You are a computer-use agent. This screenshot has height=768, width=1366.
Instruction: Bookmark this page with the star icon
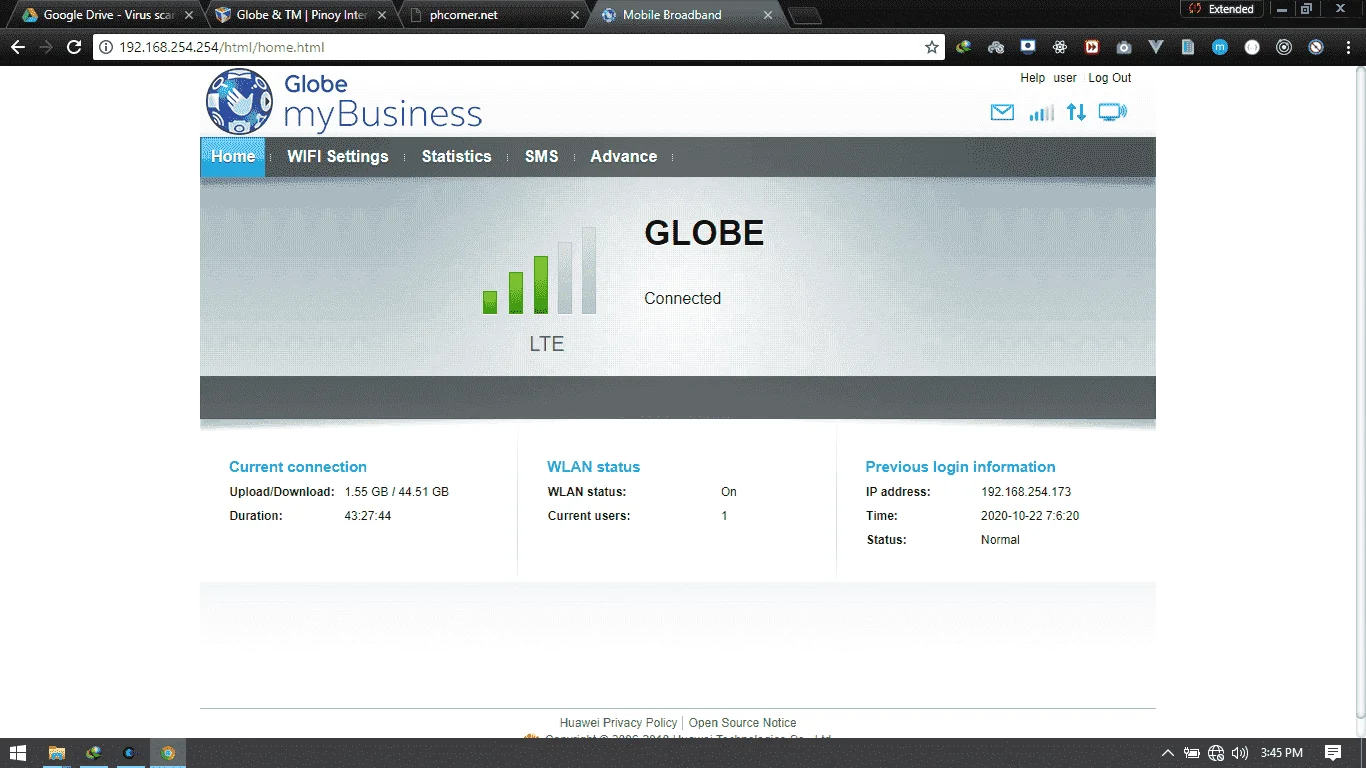(932, 47)
